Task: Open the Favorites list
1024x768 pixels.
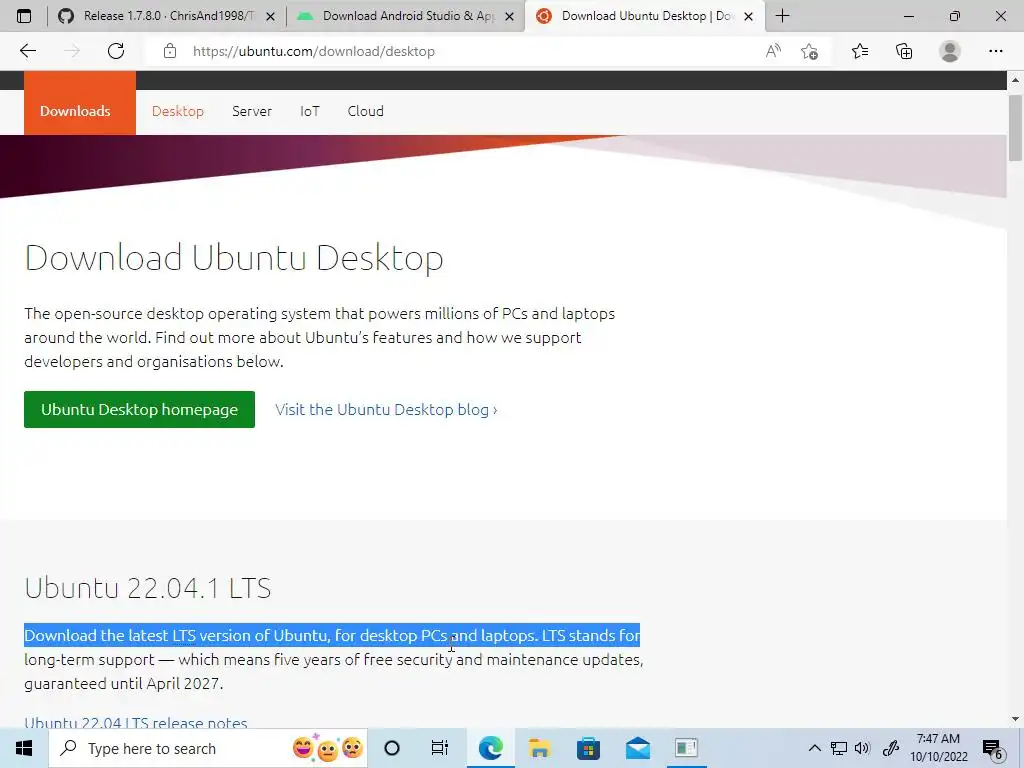Action: pos(860,51)
